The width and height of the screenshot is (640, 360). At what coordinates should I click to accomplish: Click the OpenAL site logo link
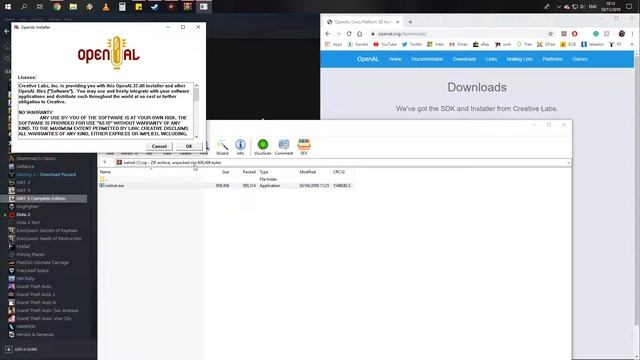coord(368,59)
